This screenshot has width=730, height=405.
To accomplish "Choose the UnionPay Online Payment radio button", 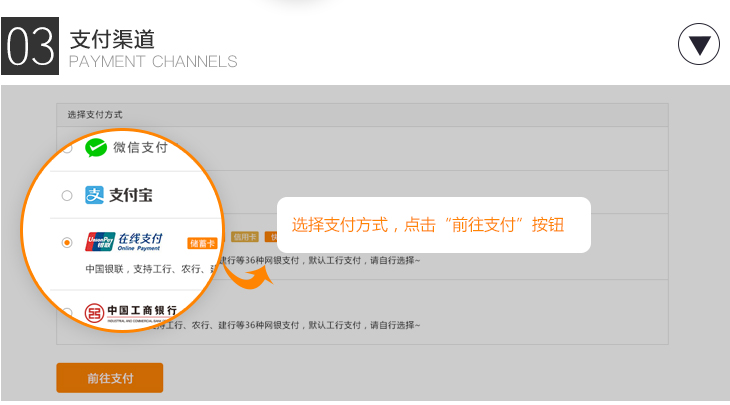I will 67,243.
